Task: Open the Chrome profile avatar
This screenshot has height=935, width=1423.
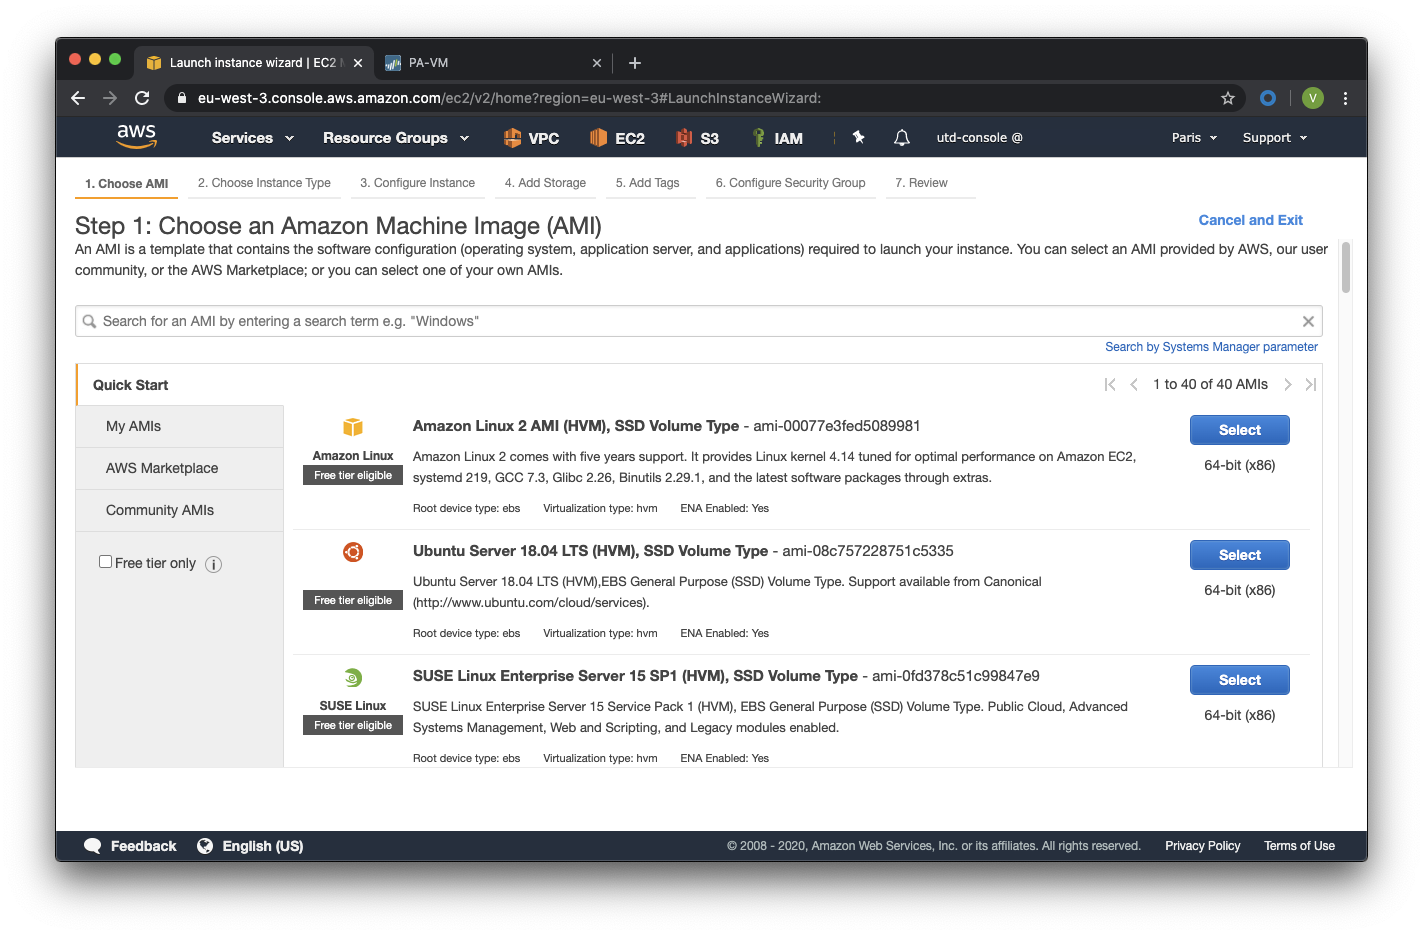Action: pos(1313,98)
